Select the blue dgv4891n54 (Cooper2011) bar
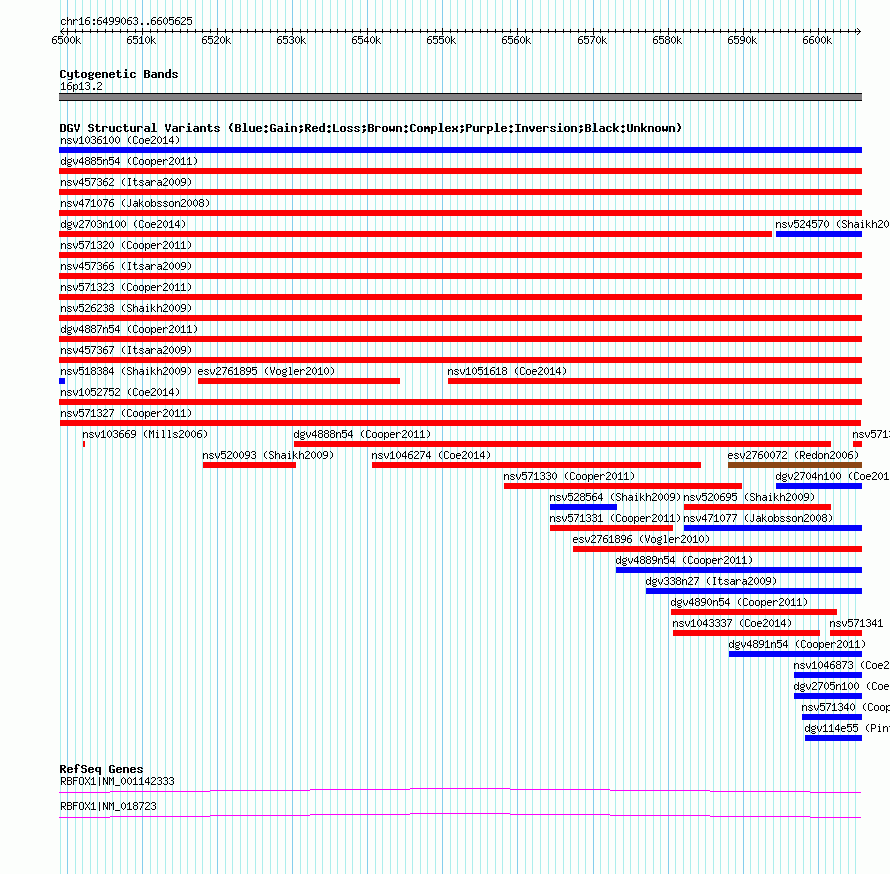Screen dimensions: 890x874 pyautogui.click(x=795, y=654)
